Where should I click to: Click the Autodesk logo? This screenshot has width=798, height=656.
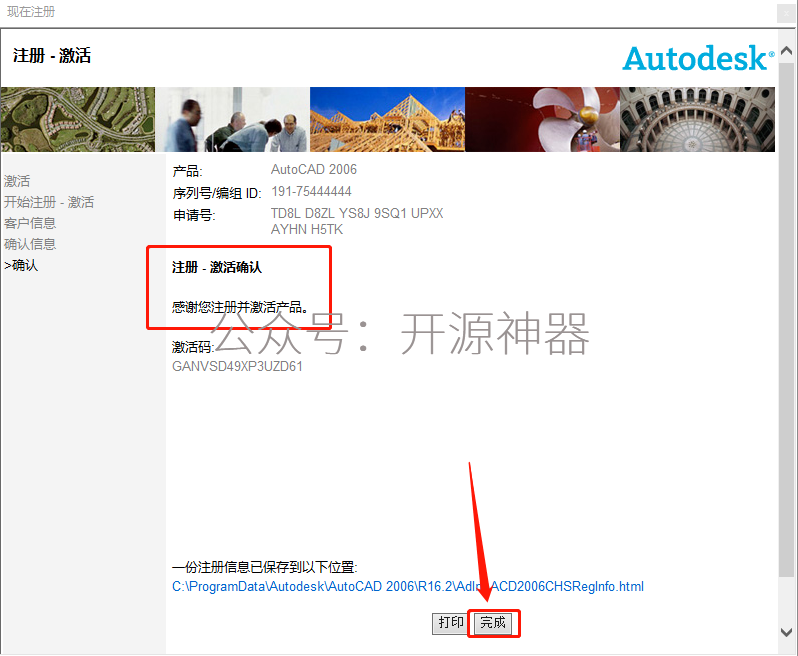[x=698, y=58]
